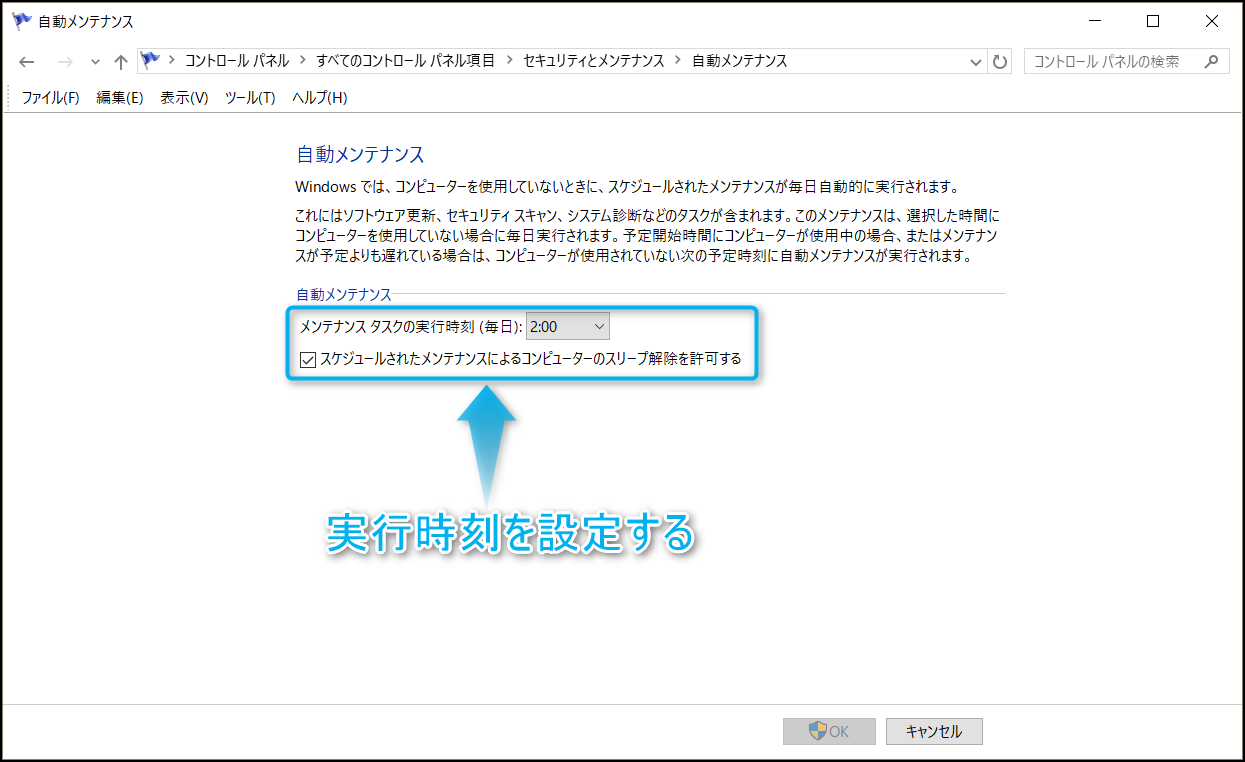This screenshot has width=1245, height=762.
Task: Open the maintenance time 2:00 dropdown
Action: click(x=567, y=326)
